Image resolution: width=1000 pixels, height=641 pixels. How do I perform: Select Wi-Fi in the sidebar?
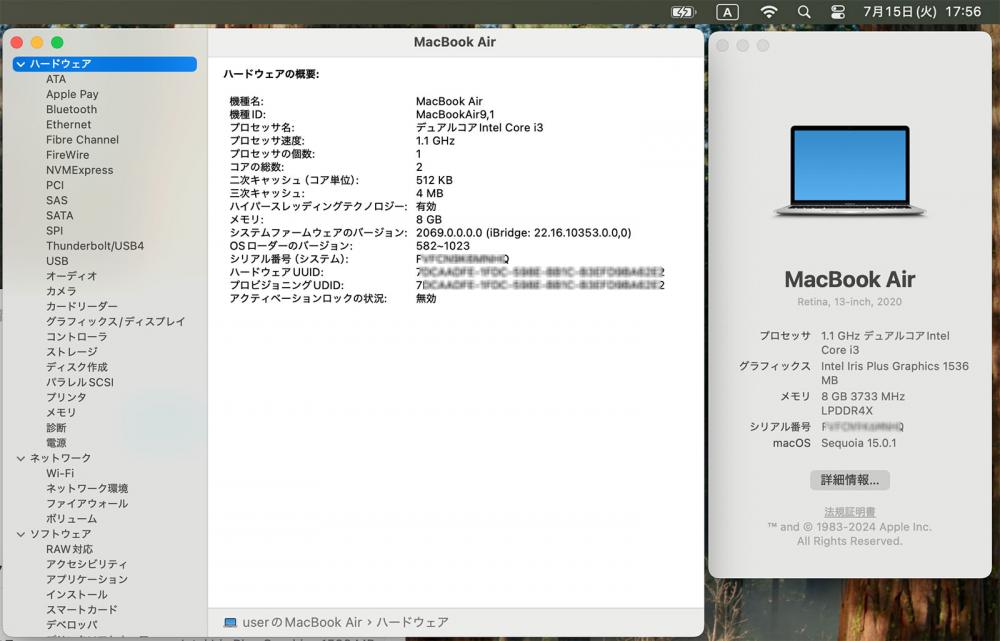click(60, 473)
